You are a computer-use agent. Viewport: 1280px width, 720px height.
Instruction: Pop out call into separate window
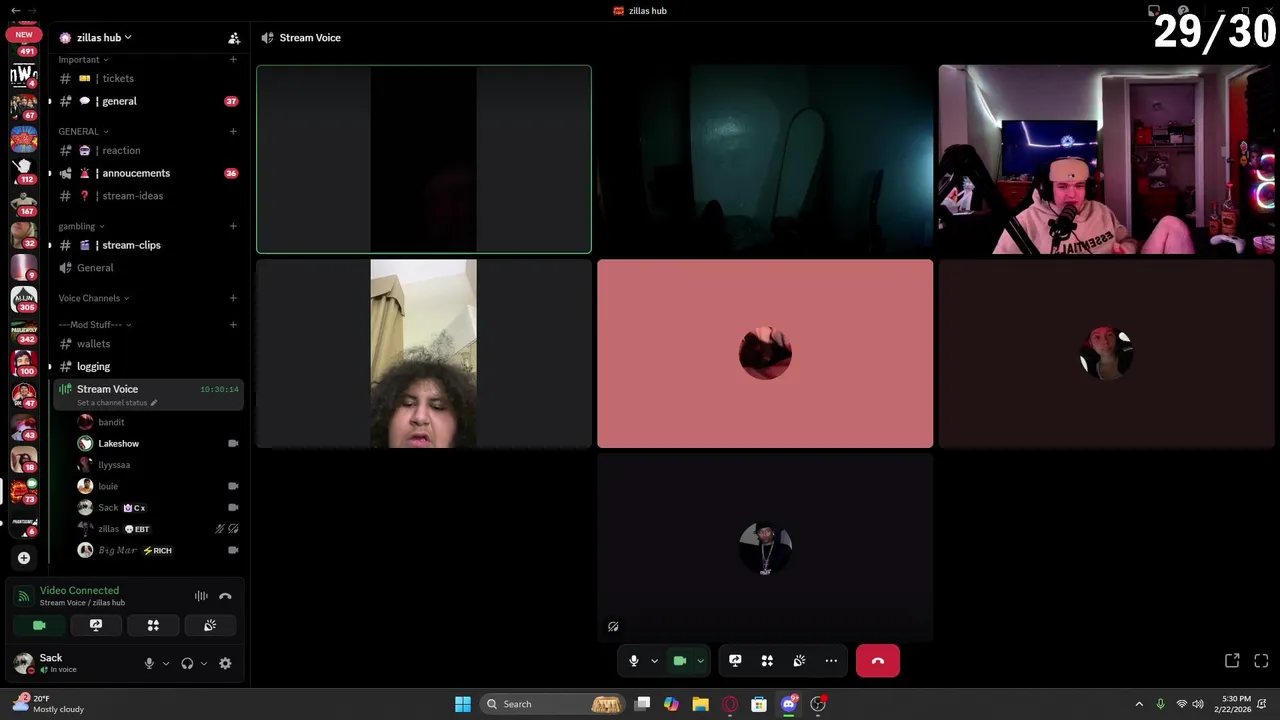click(x=1232, y=661)
